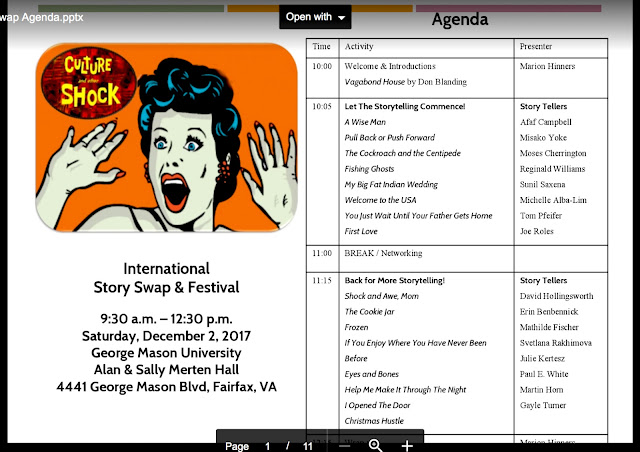Click presenter 'Erin Benbennick'
Image resolution: width=640 pixels, height=452 pixels.
549,312
